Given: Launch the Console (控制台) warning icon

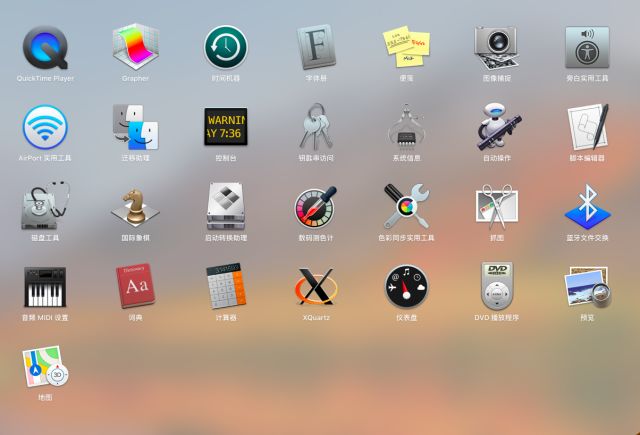Looking at the screenshot, I should pos(225,127).
